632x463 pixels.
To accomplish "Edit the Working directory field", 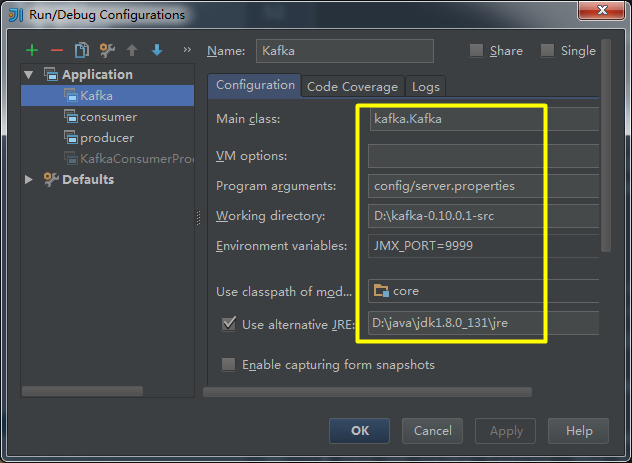I will [x=484, y=216].
